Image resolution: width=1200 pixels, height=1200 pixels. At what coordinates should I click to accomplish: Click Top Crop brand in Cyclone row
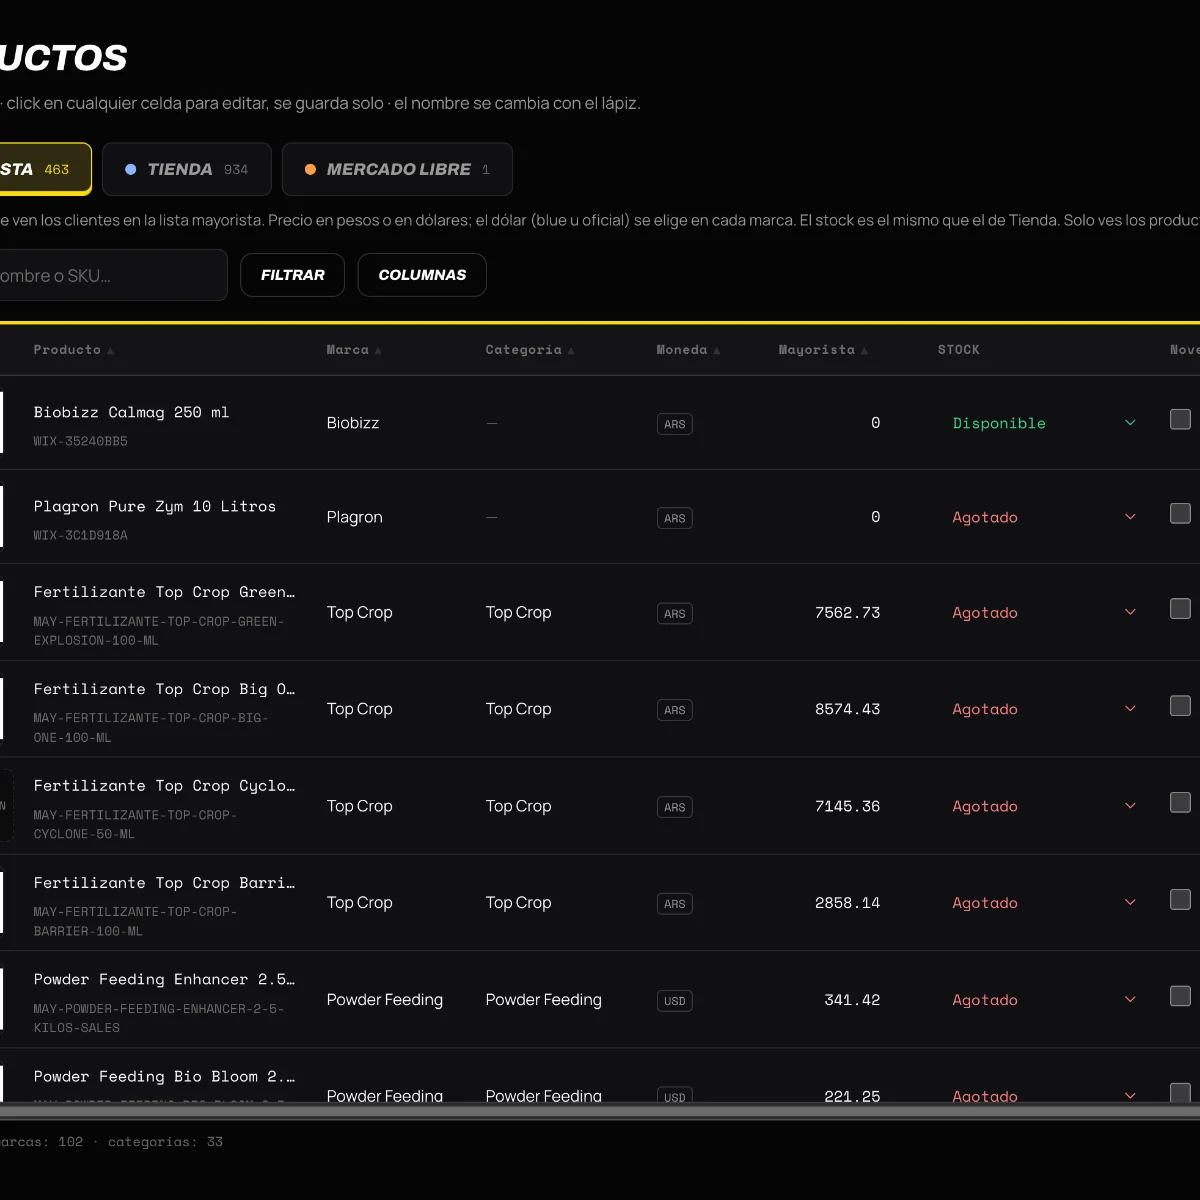[x=359, y=806]
